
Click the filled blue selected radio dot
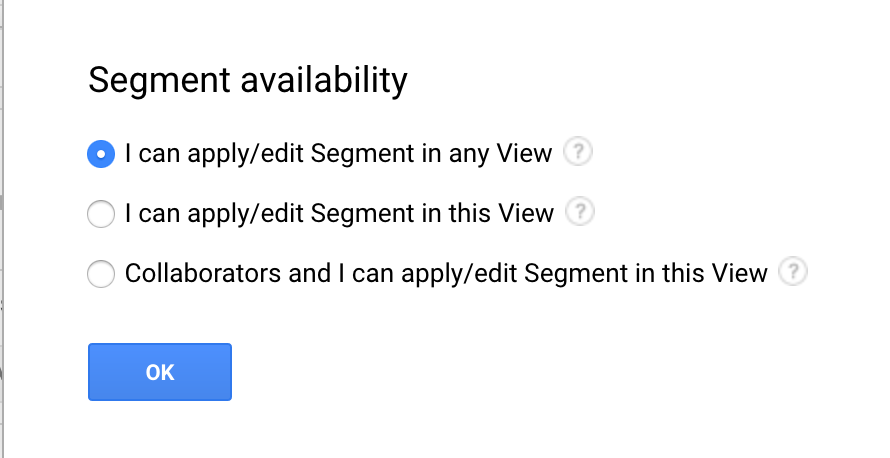(x=101, y=154)
